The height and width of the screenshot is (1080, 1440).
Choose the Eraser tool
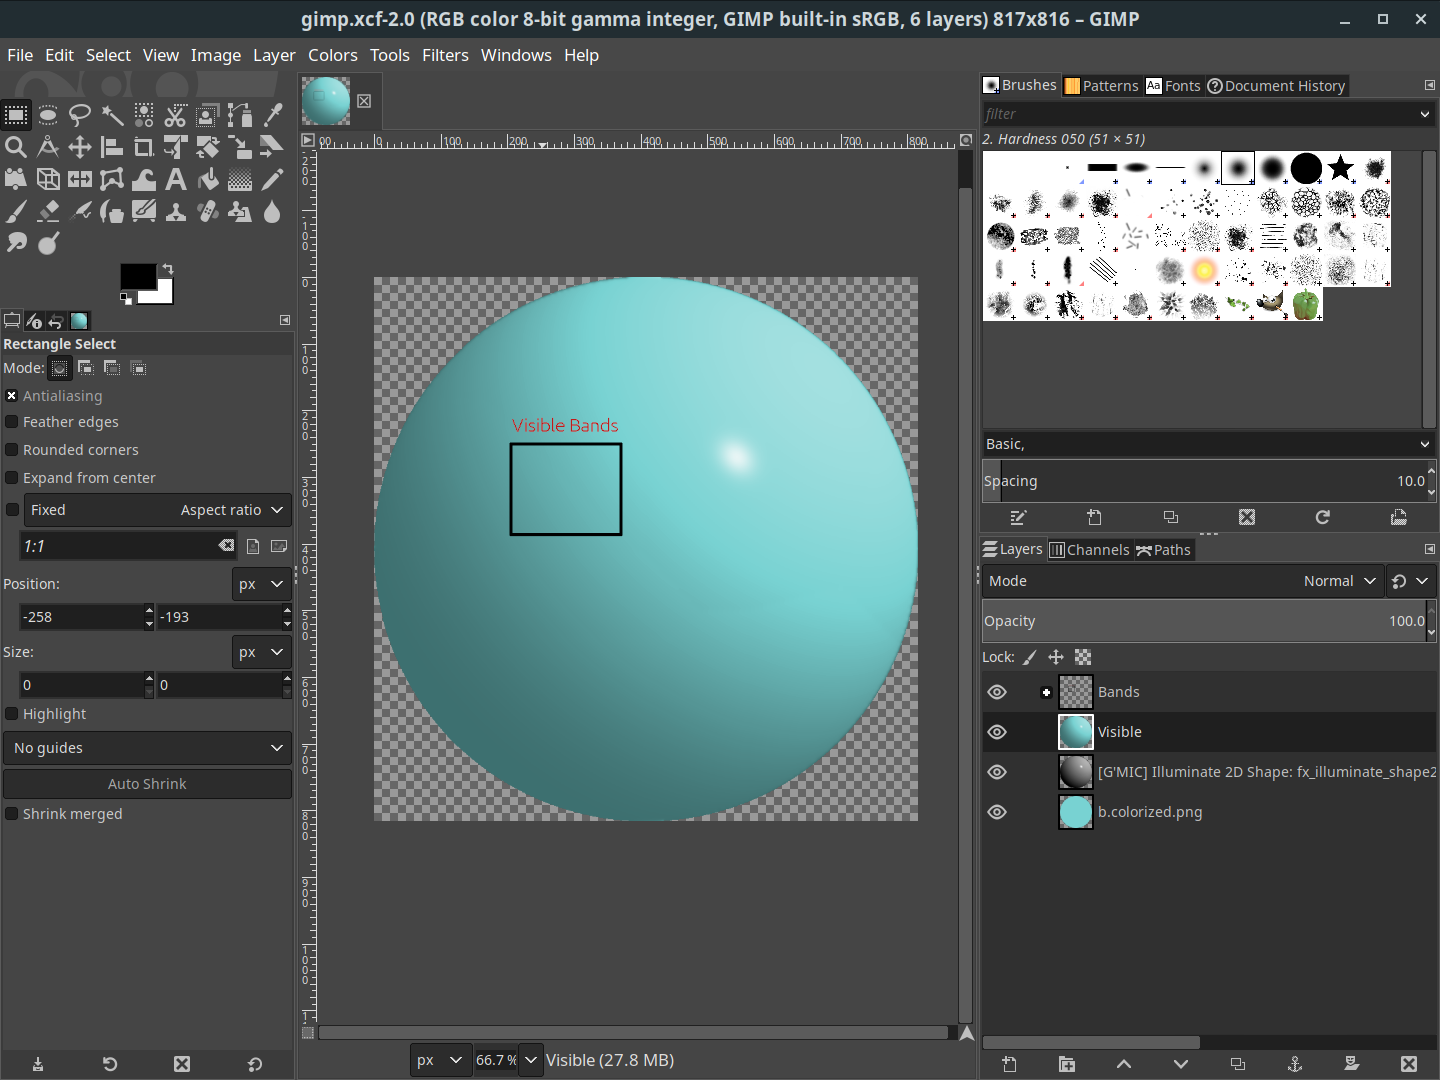48,212
